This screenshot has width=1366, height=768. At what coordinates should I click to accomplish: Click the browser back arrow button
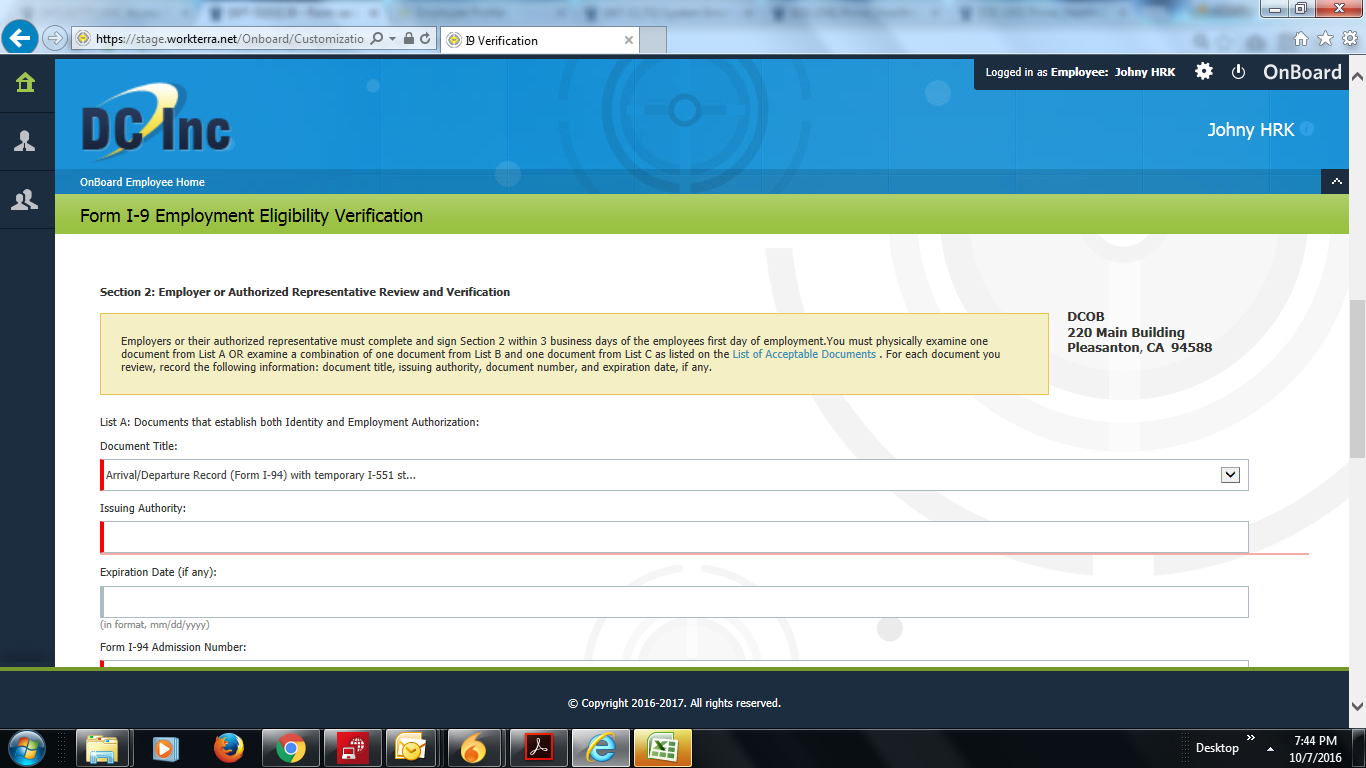pyautogui.click(x=20, y=39)
